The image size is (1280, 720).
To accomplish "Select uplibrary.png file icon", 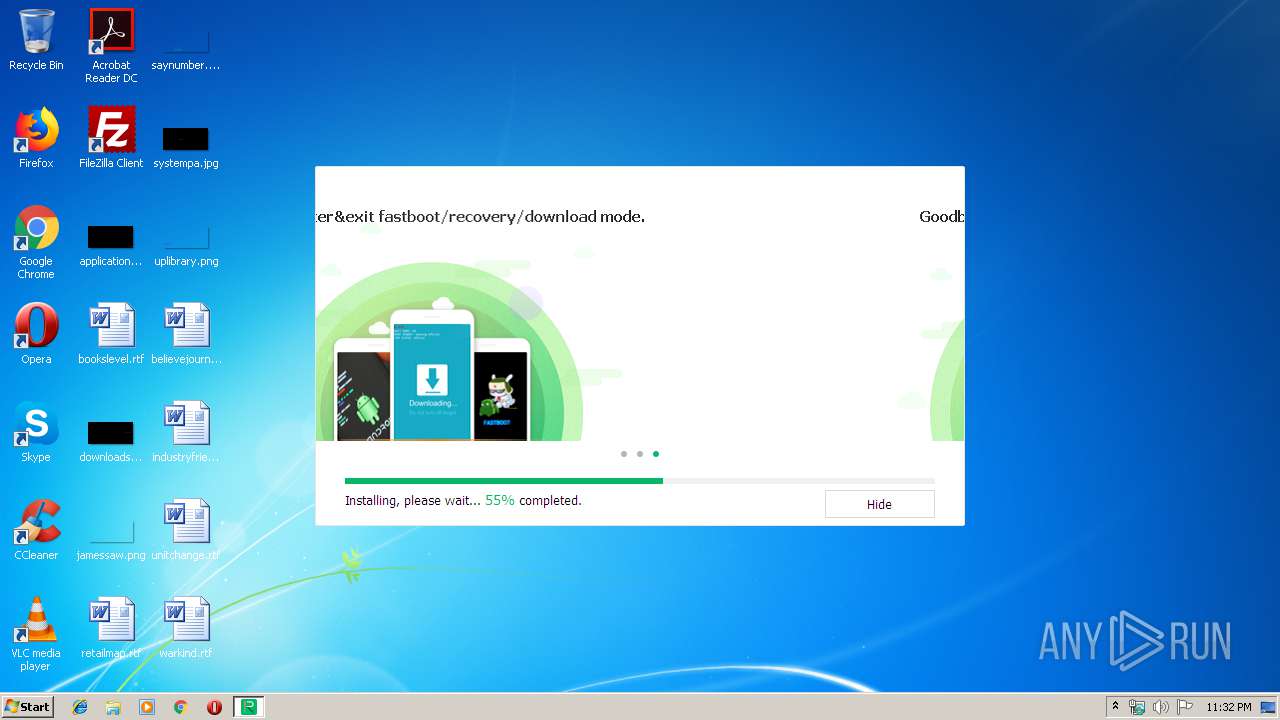I will 186,244.
